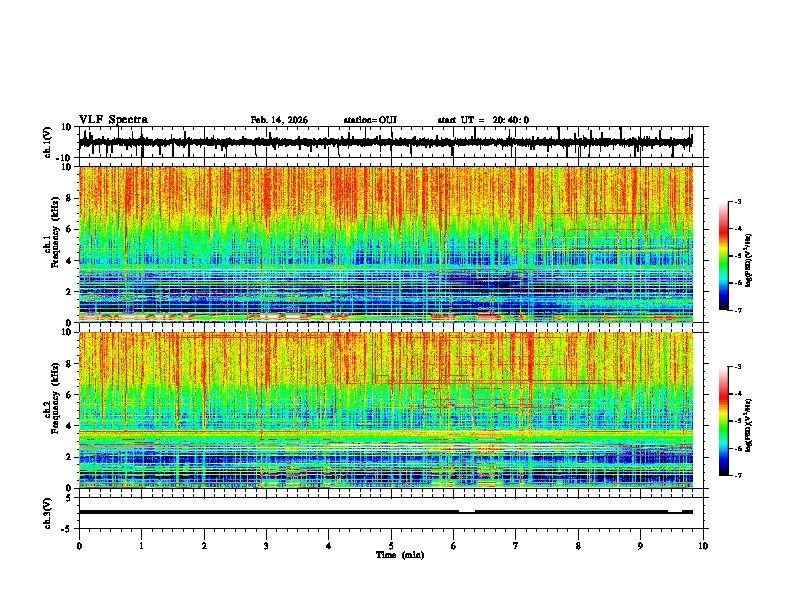Click the date 'Feb. 14, 2026'
Image resolution: width=792 pixels, height=612 pixels.
click(x=279, y=120)
